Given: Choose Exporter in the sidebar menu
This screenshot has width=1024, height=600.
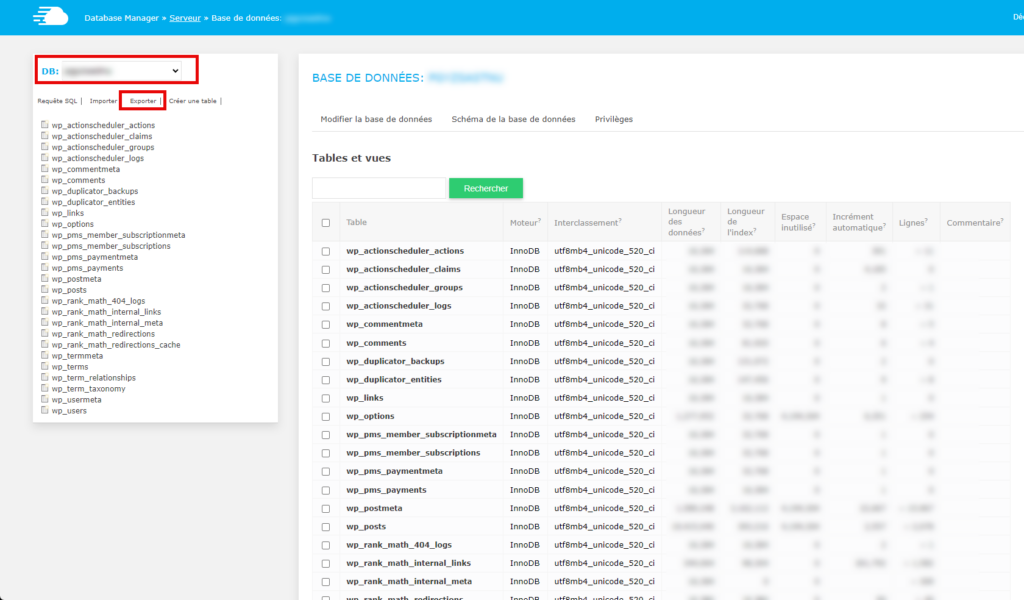Looking at the screenshot, I should point(143,101).
